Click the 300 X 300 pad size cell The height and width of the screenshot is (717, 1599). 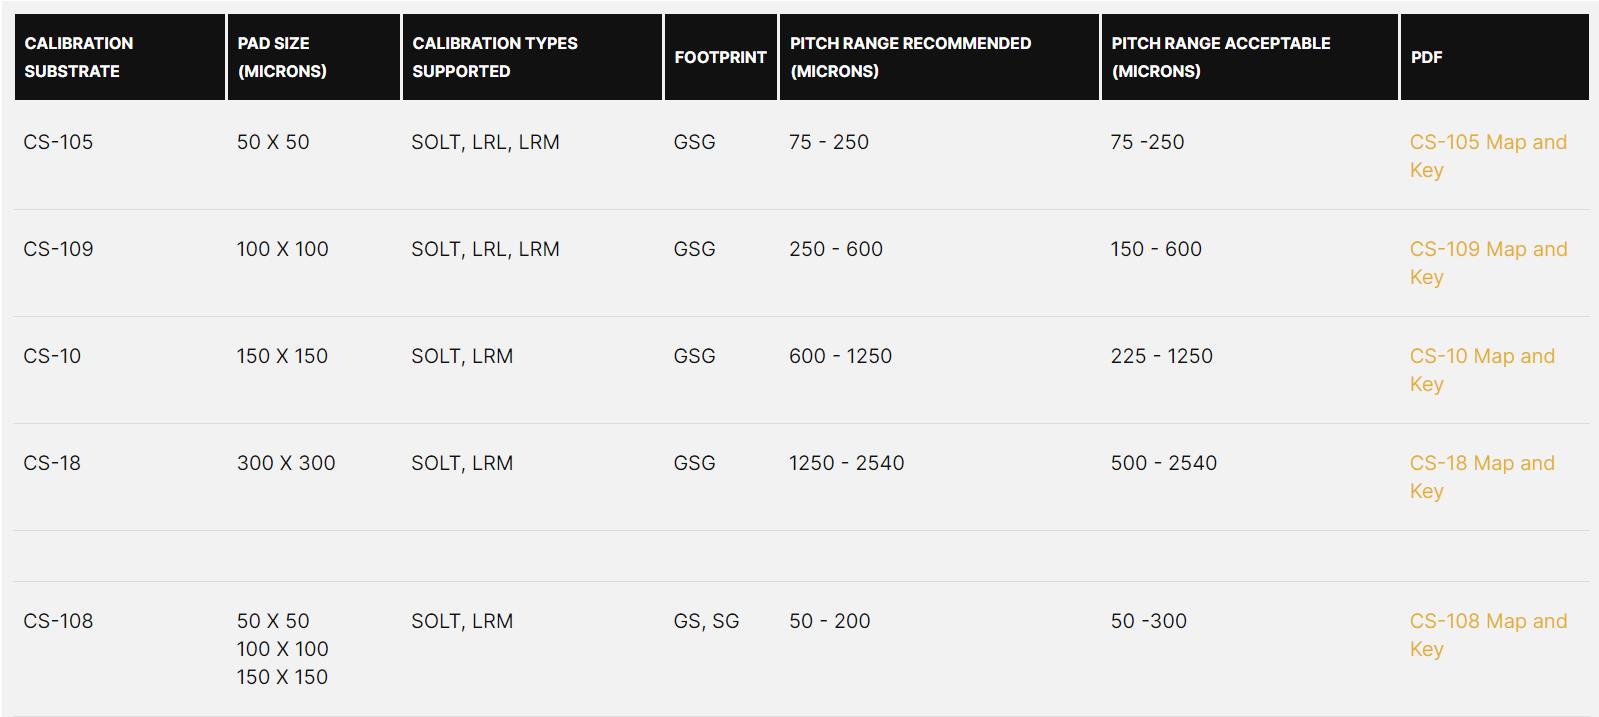pyautogui.click(x=286, y=463)
